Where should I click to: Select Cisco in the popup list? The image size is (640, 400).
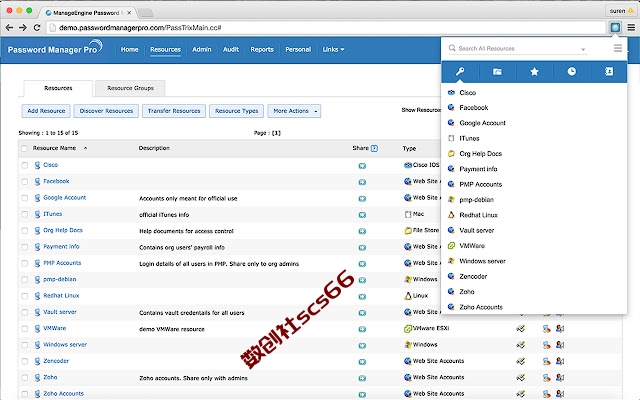[x=468, y=93]
